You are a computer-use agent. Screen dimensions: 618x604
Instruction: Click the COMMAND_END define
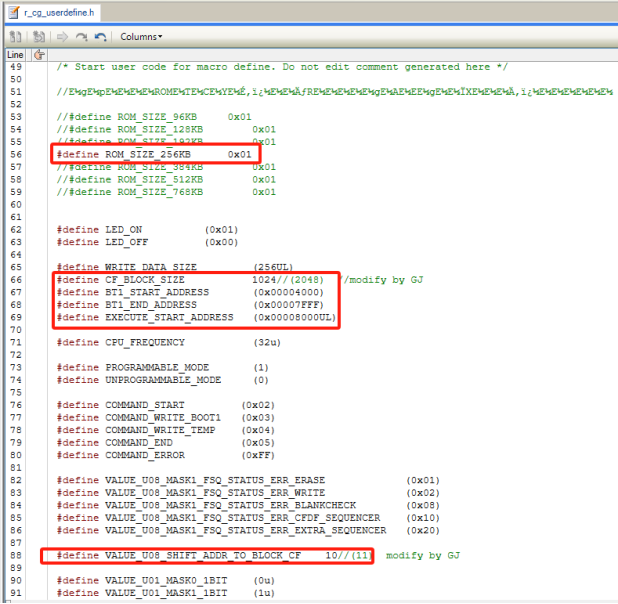point(166,443)
